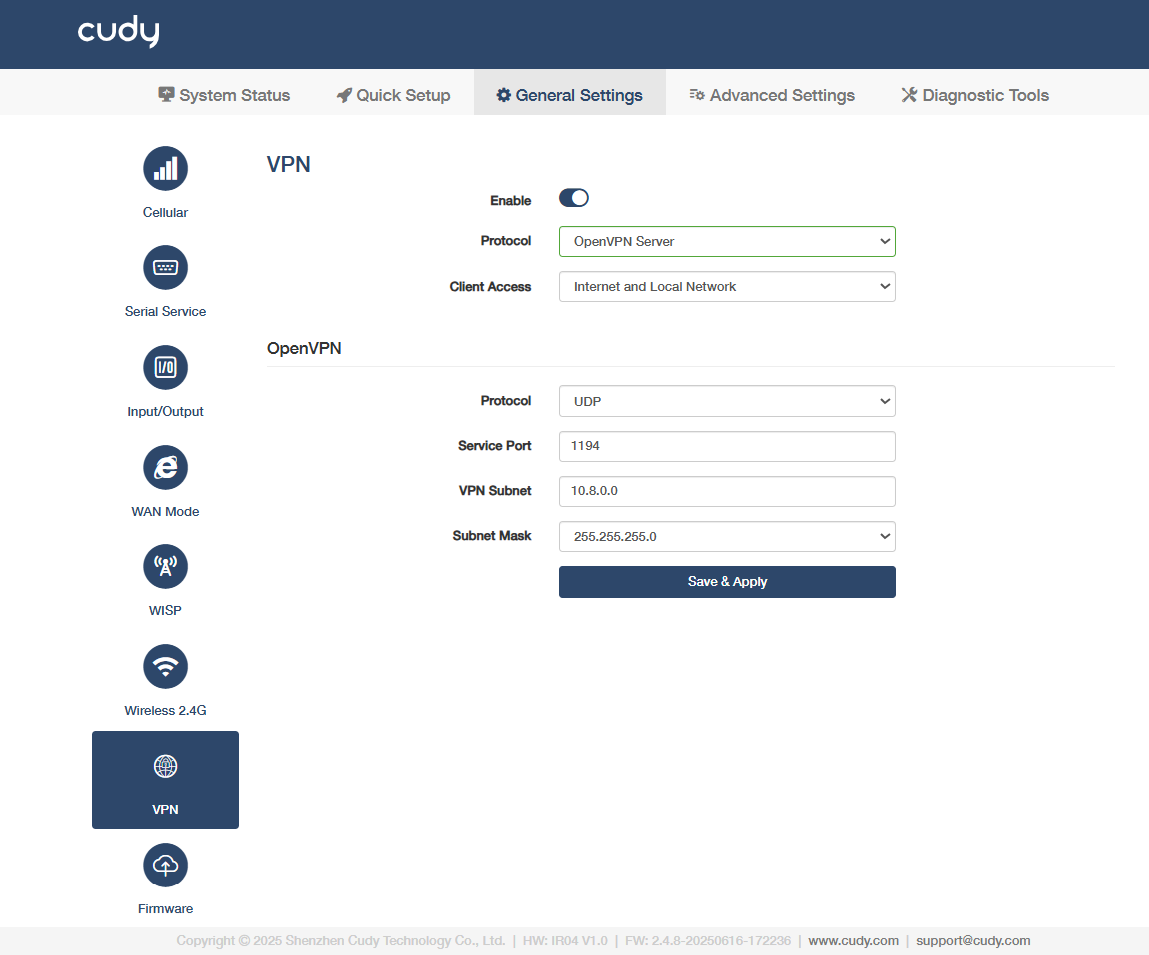Click the VPN Subnet input field

(727, 491)
